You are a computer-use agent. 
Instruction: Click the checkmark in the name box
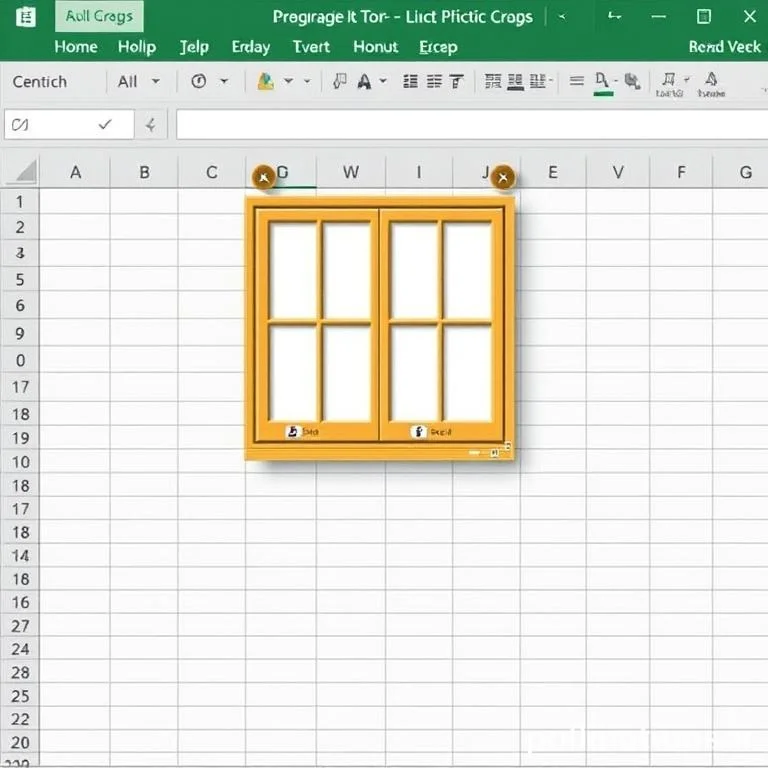tap(105, 124)
